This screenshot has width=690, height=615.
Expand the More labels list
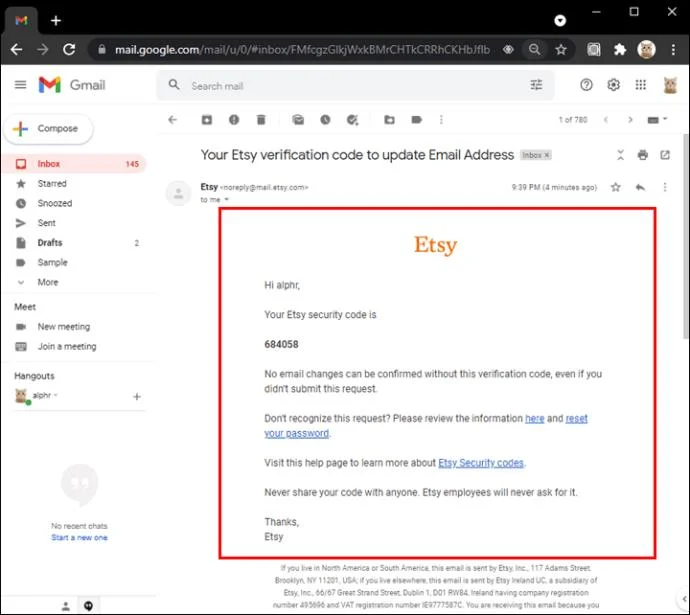click(47, 282)
